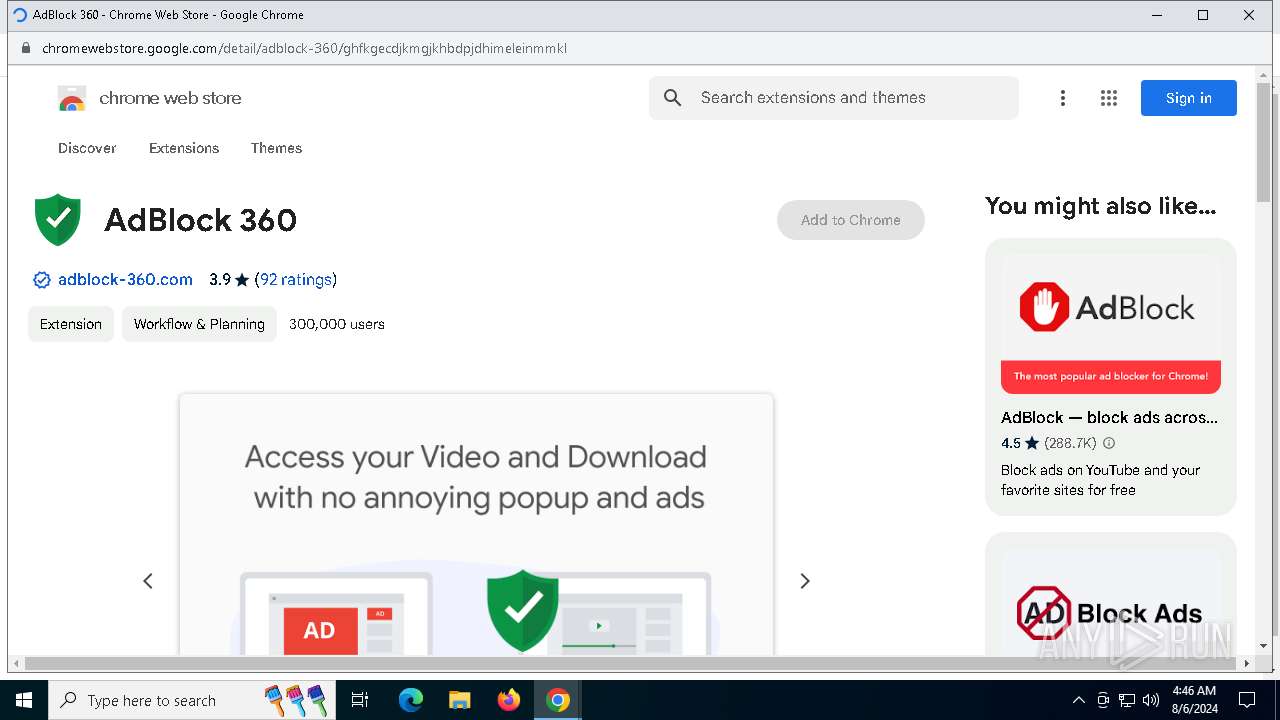Open the AdBlock — block ads across title

[x=1109, y=418]
